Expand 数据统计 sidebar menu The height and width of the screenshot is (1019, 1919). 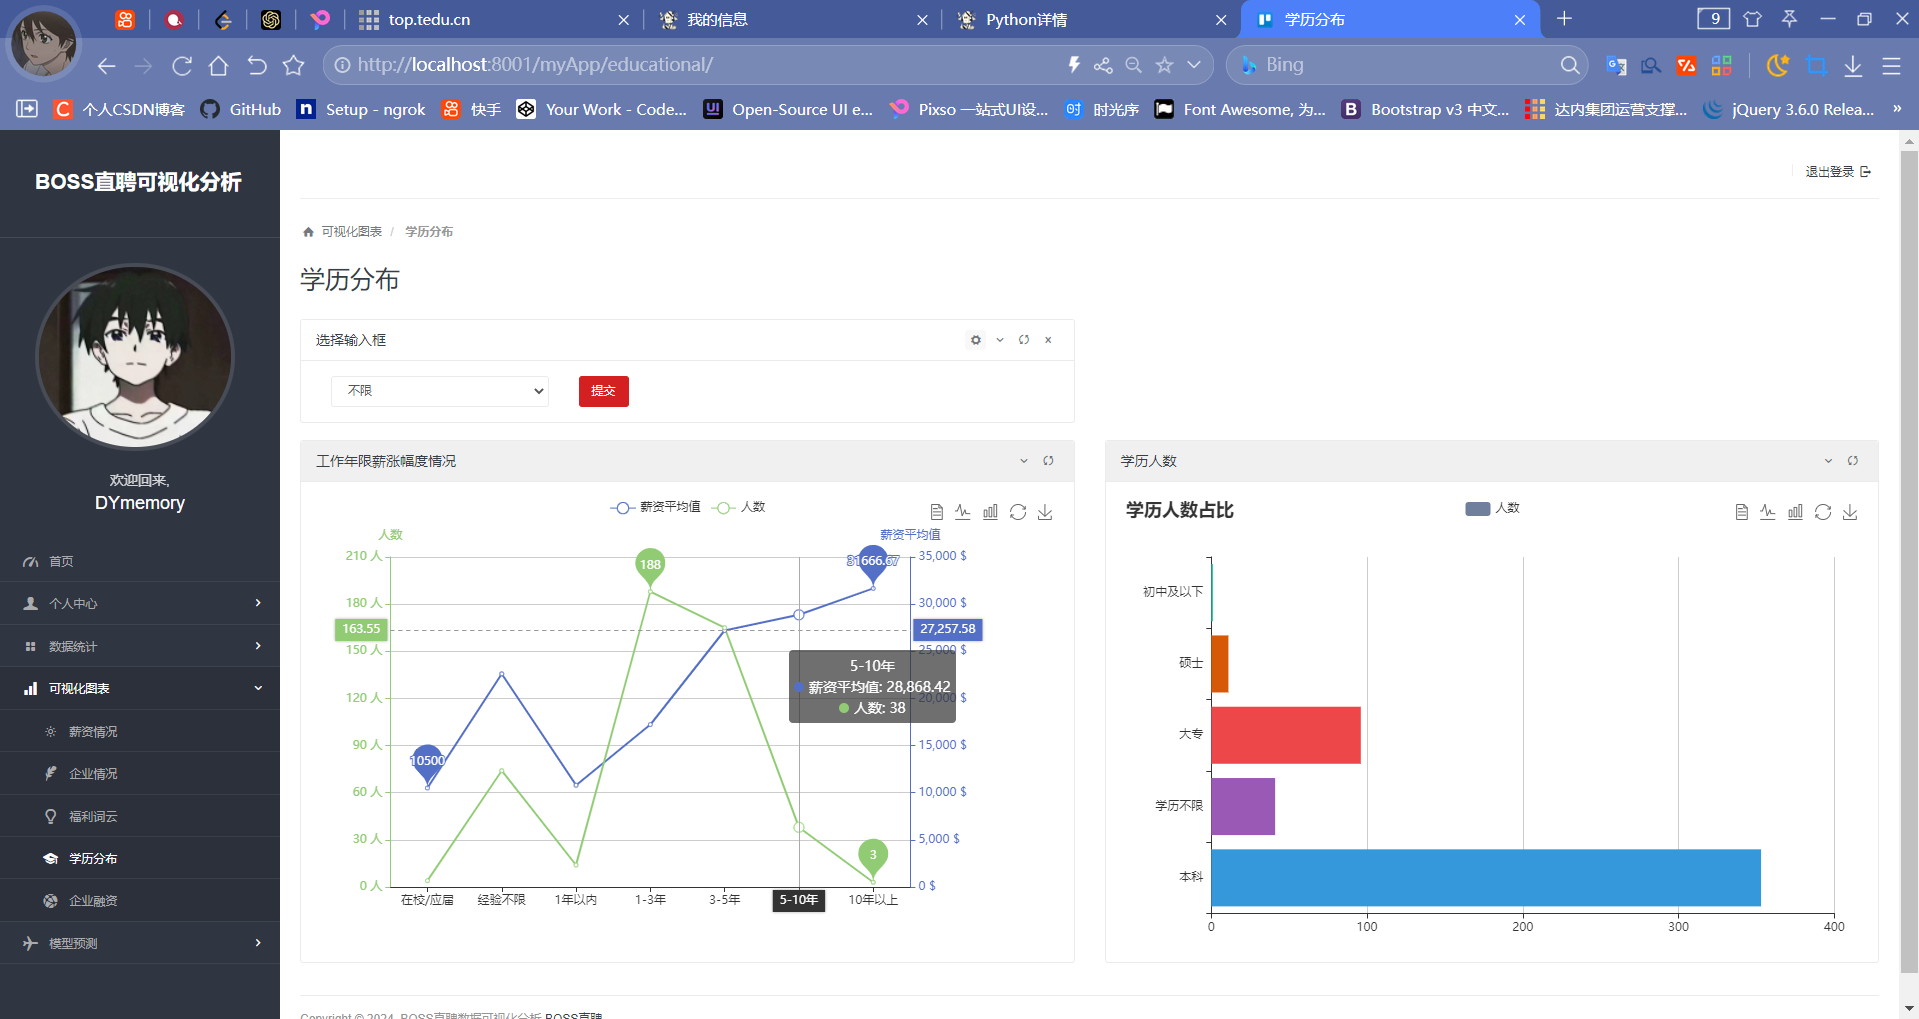pos(140,647)
